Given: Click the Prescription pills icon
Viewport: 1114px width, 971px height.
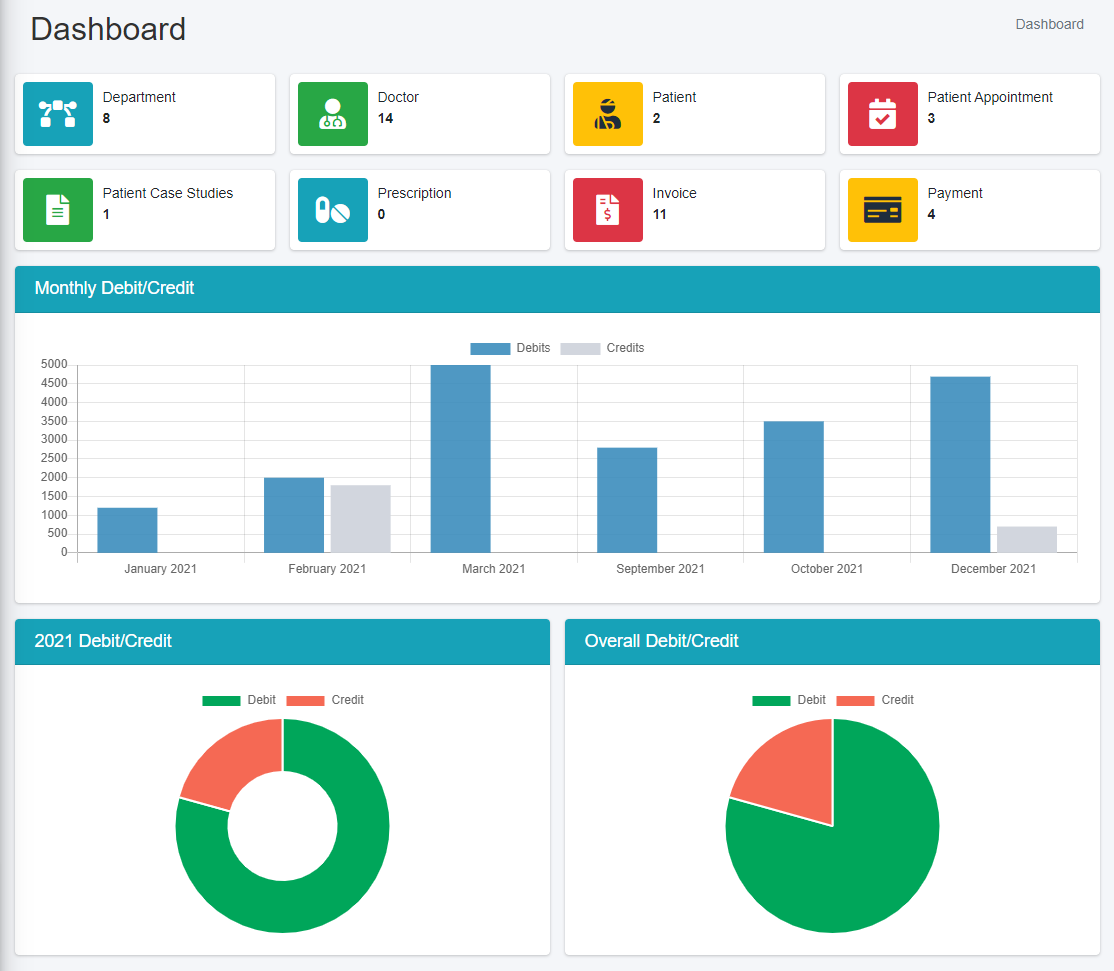Looking at the screenshot, I should pyautogui.click(x=333, y=210).
